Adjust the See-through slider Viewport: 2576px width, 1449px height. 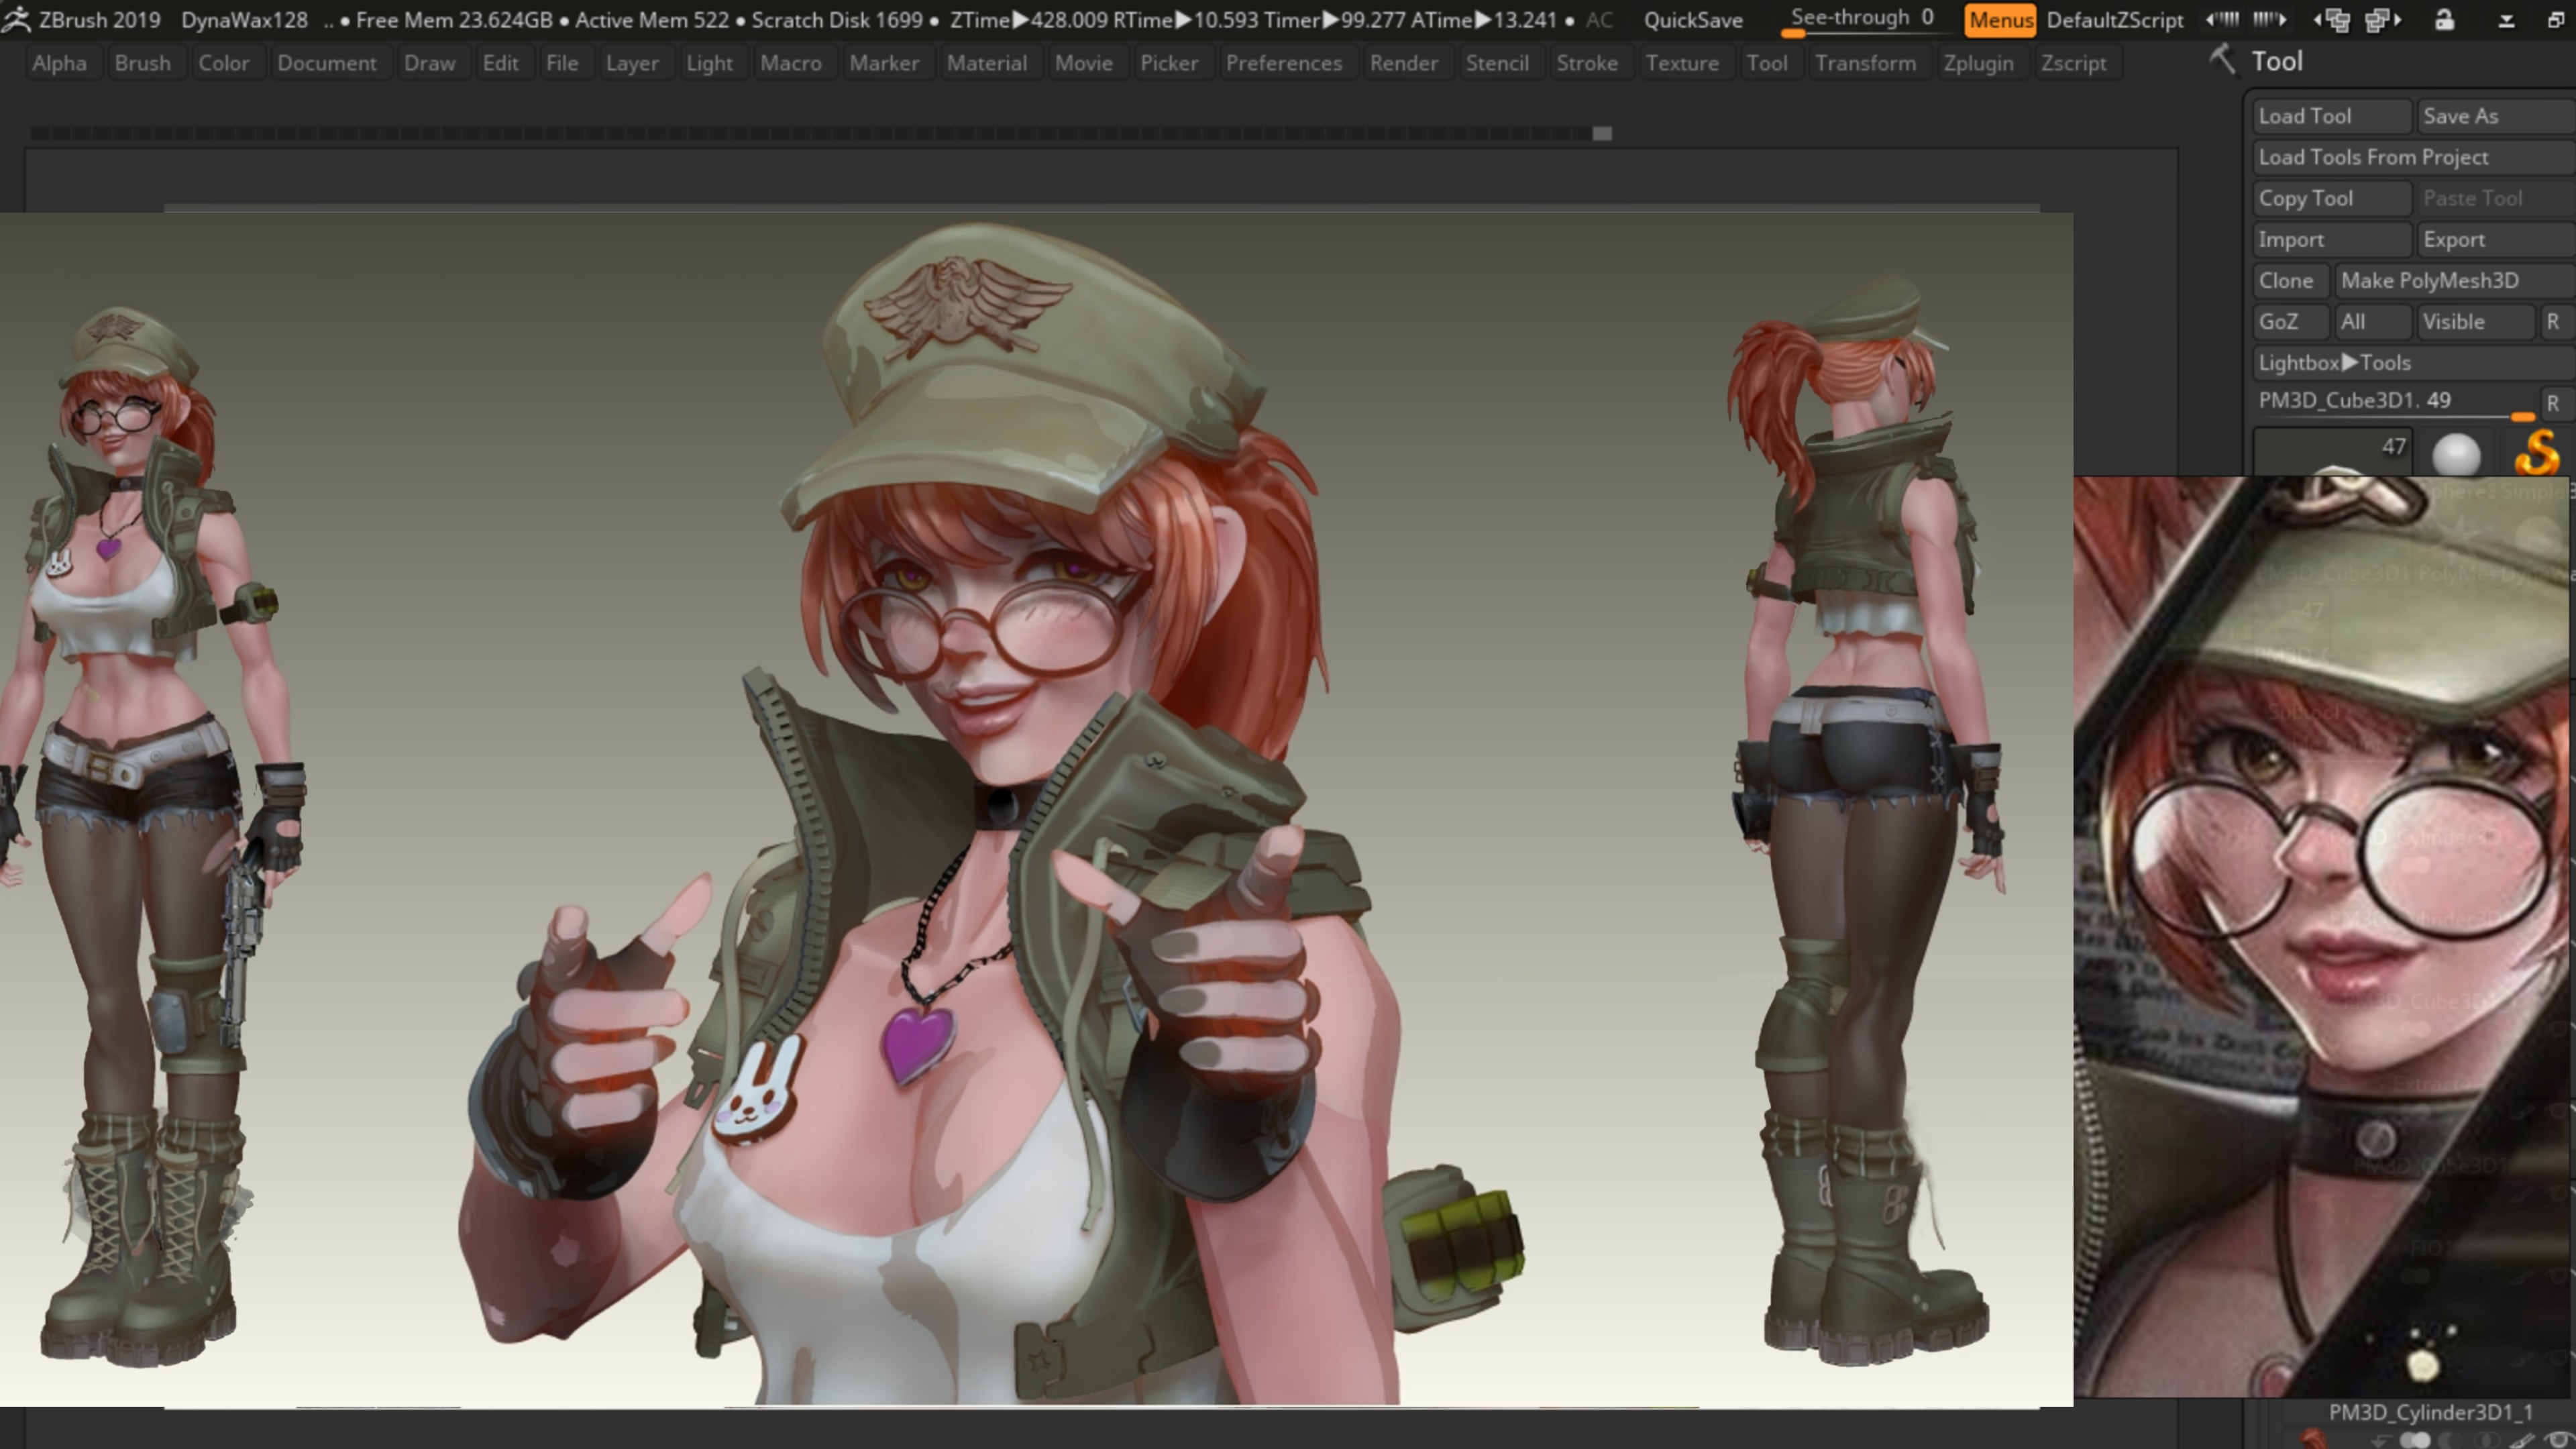(x=1861, y=20)
